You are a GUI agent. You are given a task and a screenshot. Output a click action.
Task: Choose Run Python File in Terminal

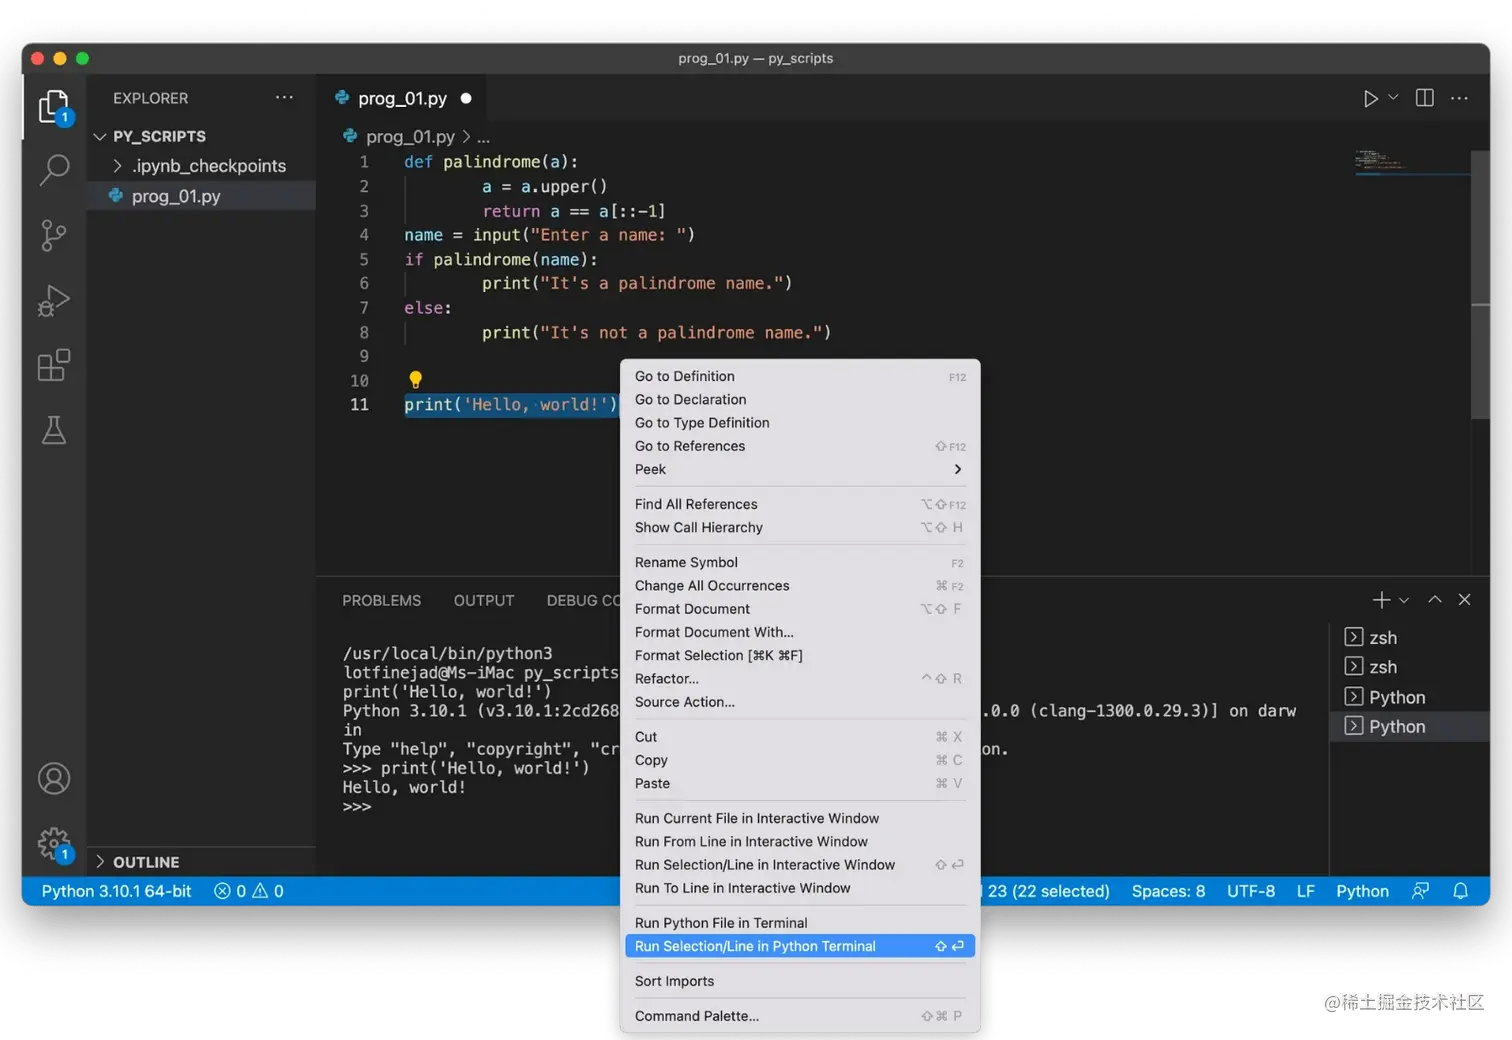pyautogui.click(x=800, y=923)
